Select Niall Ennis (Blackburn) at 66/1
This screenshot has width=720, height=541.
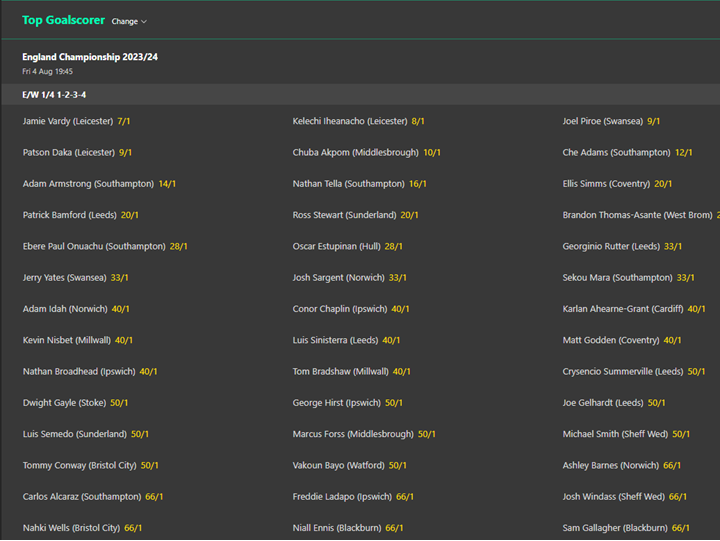(348, 527)
